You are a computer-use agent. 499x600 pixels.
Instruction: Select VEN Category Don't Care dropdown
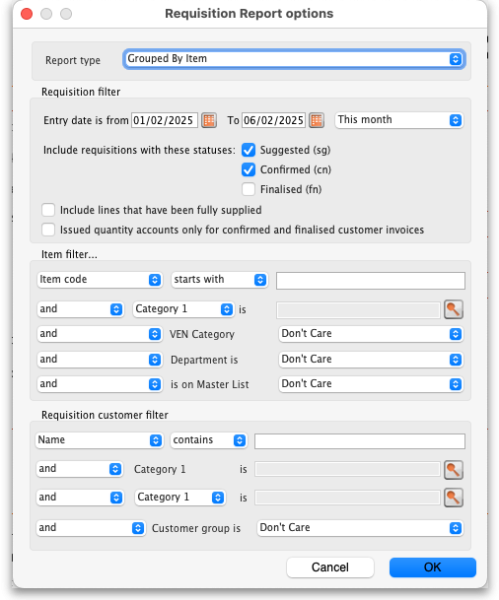pyautogui.click(x=371, y=334)
